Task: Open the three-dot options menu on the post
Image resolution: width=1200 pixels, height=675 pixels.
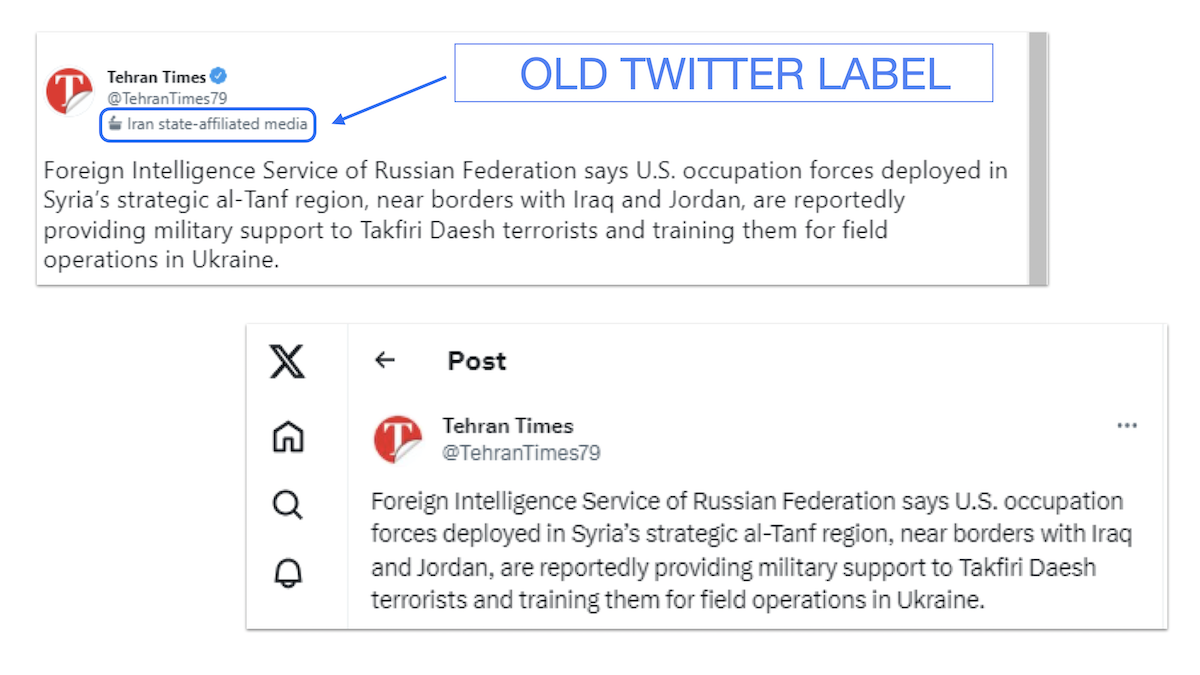Action: [x=1127, y=425]
